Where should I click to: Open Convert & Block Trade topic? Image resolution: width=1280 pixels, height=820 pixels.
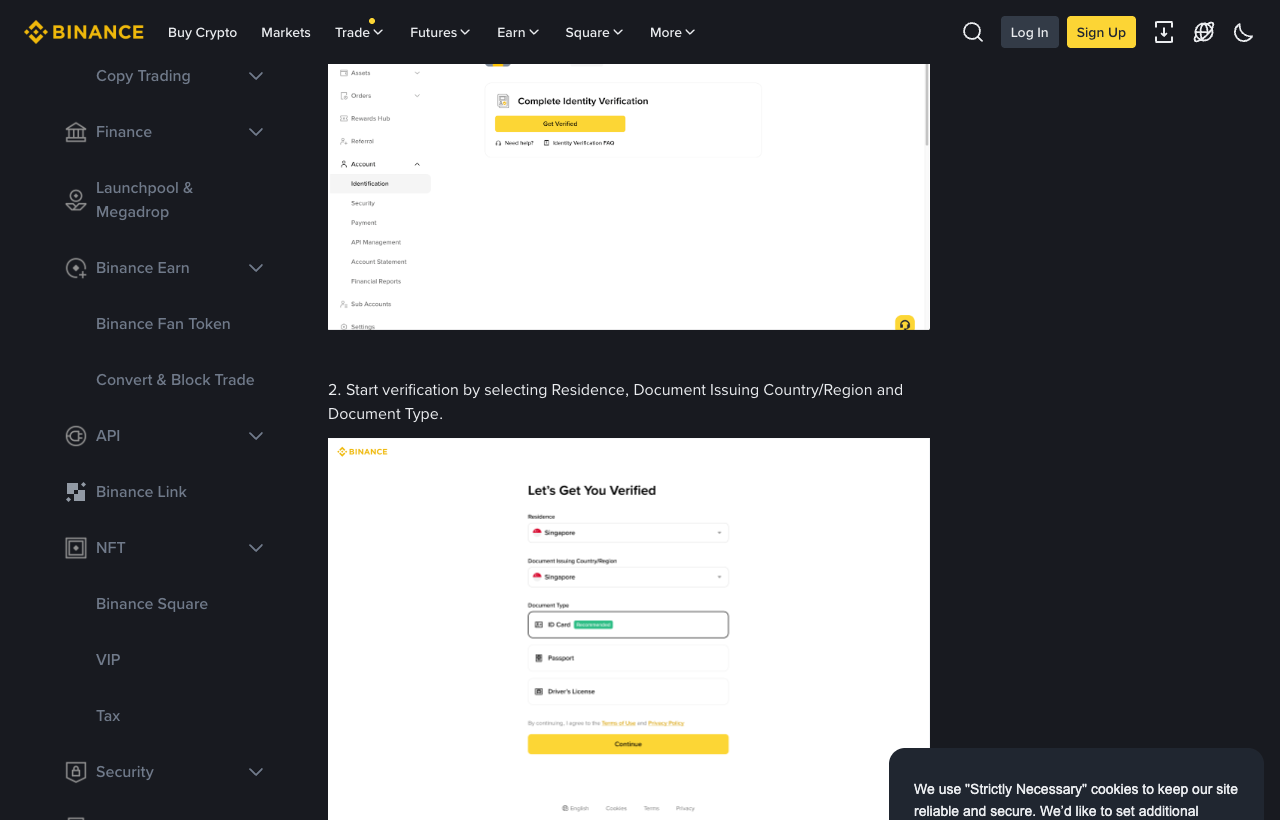175,380
